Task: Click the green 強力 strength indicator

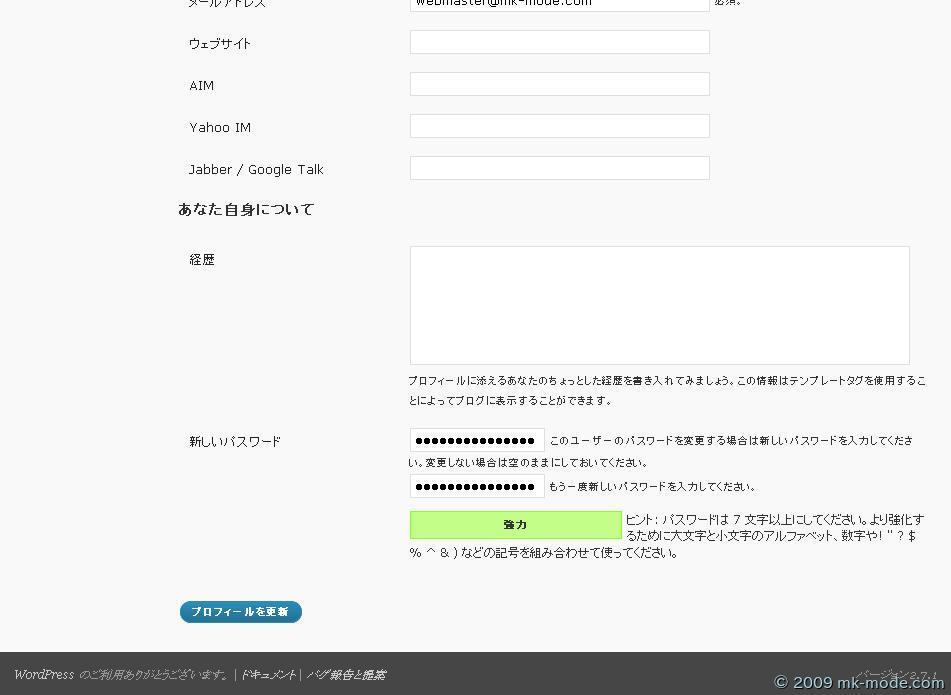Action: coord(515,525)
